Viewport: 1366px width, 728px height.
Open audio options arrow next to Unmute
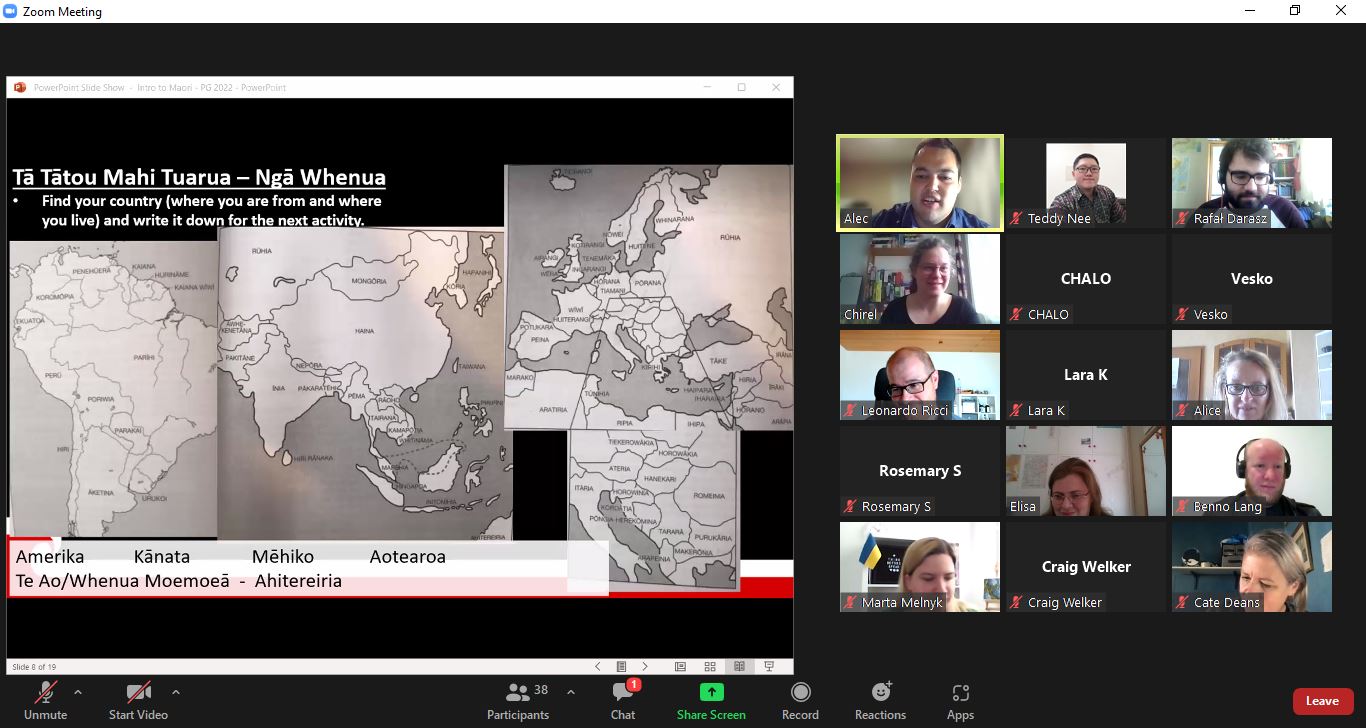coord(78,692)
